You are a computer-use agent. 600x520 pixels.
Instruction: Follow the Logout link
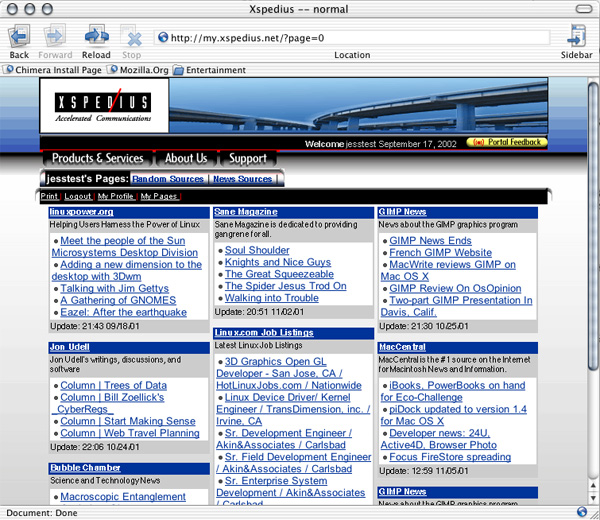78,196
